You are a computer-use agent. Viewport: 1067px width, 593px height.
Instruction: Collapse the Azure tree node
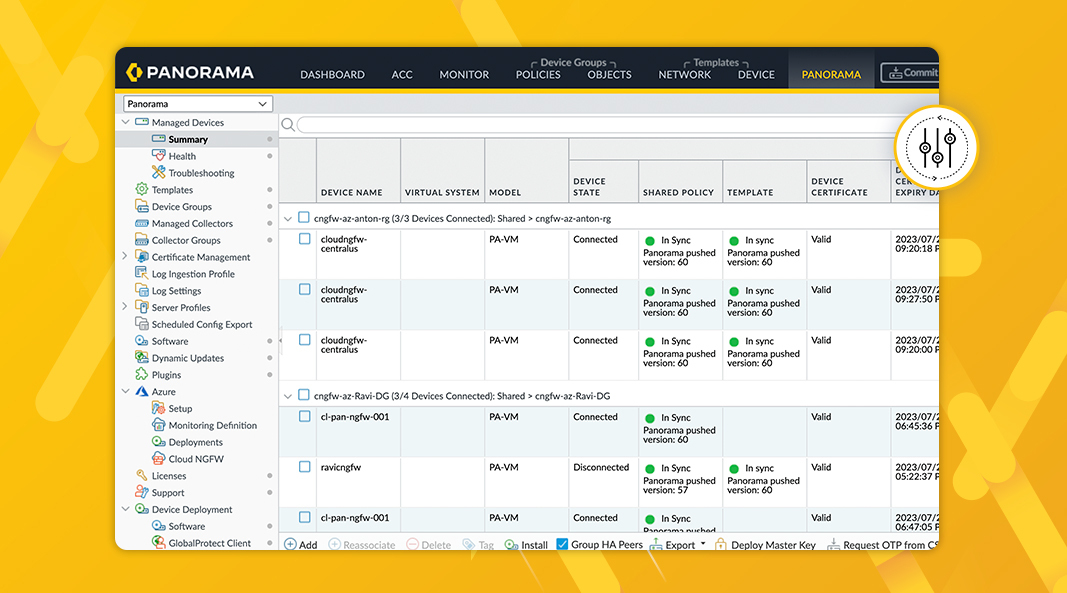click(x=126, y=392)
